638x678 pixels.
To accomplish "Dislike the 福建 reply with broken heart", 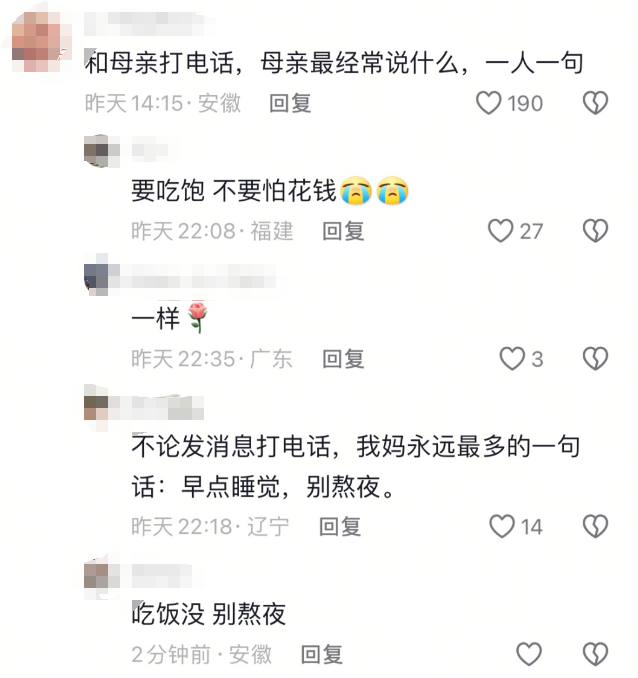I will [596, 230].
